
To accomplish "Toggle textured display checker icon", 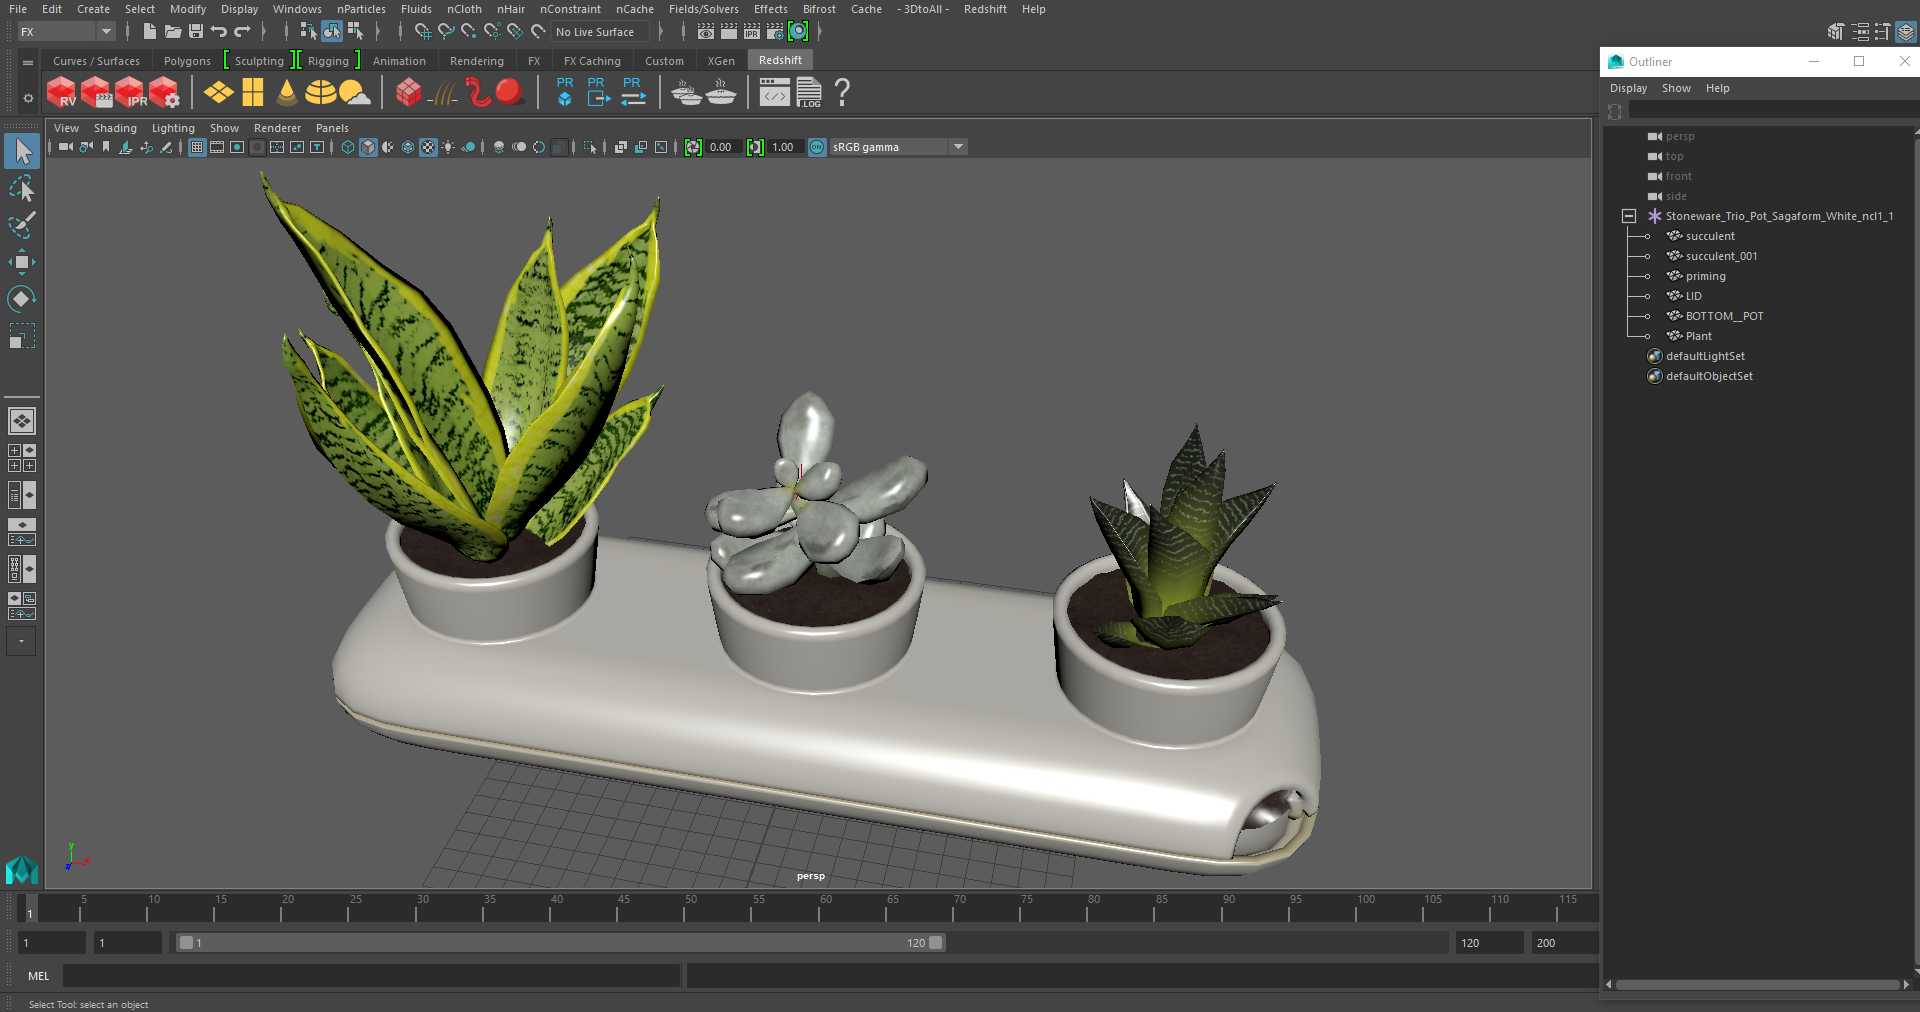I will [x=428, y=147].
